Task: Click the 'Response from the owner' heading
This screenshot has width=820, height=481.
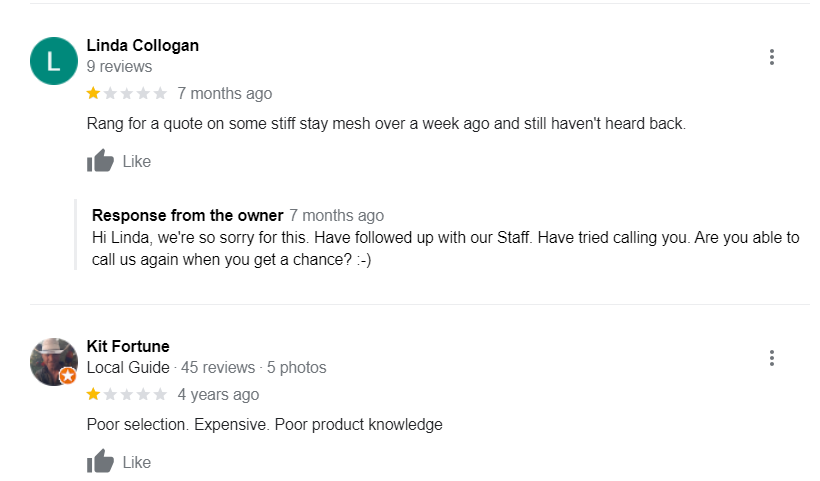Action: coord(187,215)
